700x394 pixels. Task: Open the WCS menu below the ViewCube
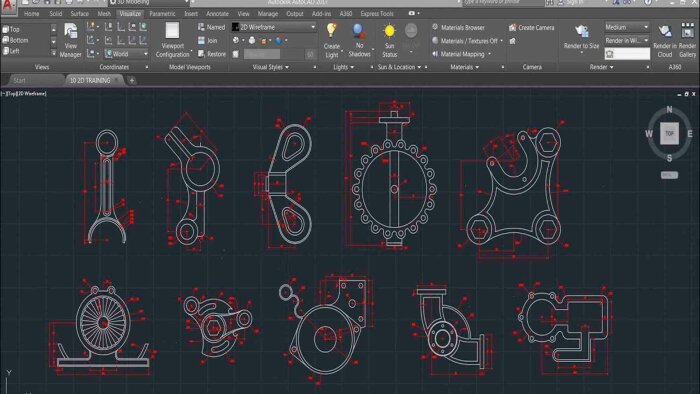tap(669, 175)
